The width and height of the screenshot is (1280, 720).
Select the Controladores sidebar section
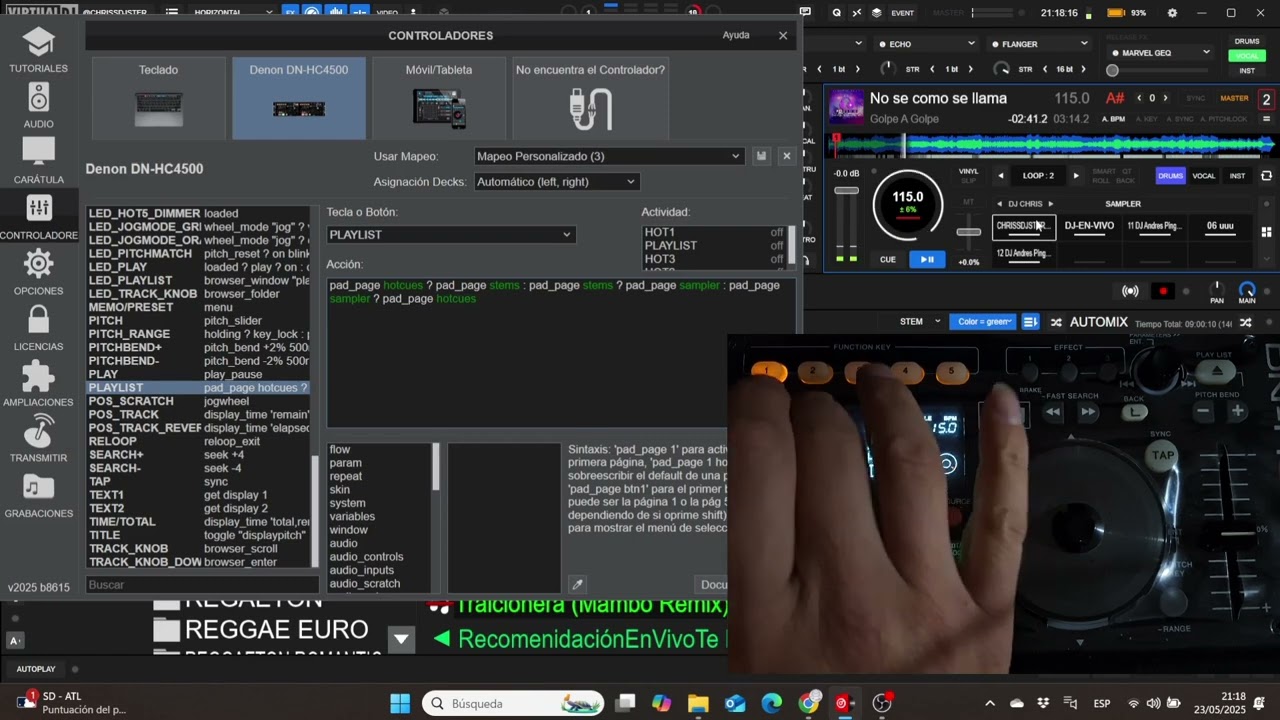pyautogui.click(x=38, y=217)
